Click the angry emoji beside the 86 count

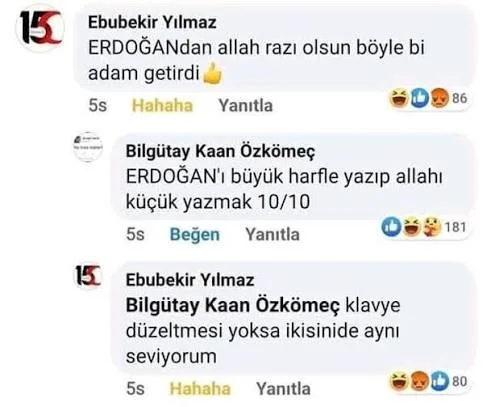pos(439,98)
